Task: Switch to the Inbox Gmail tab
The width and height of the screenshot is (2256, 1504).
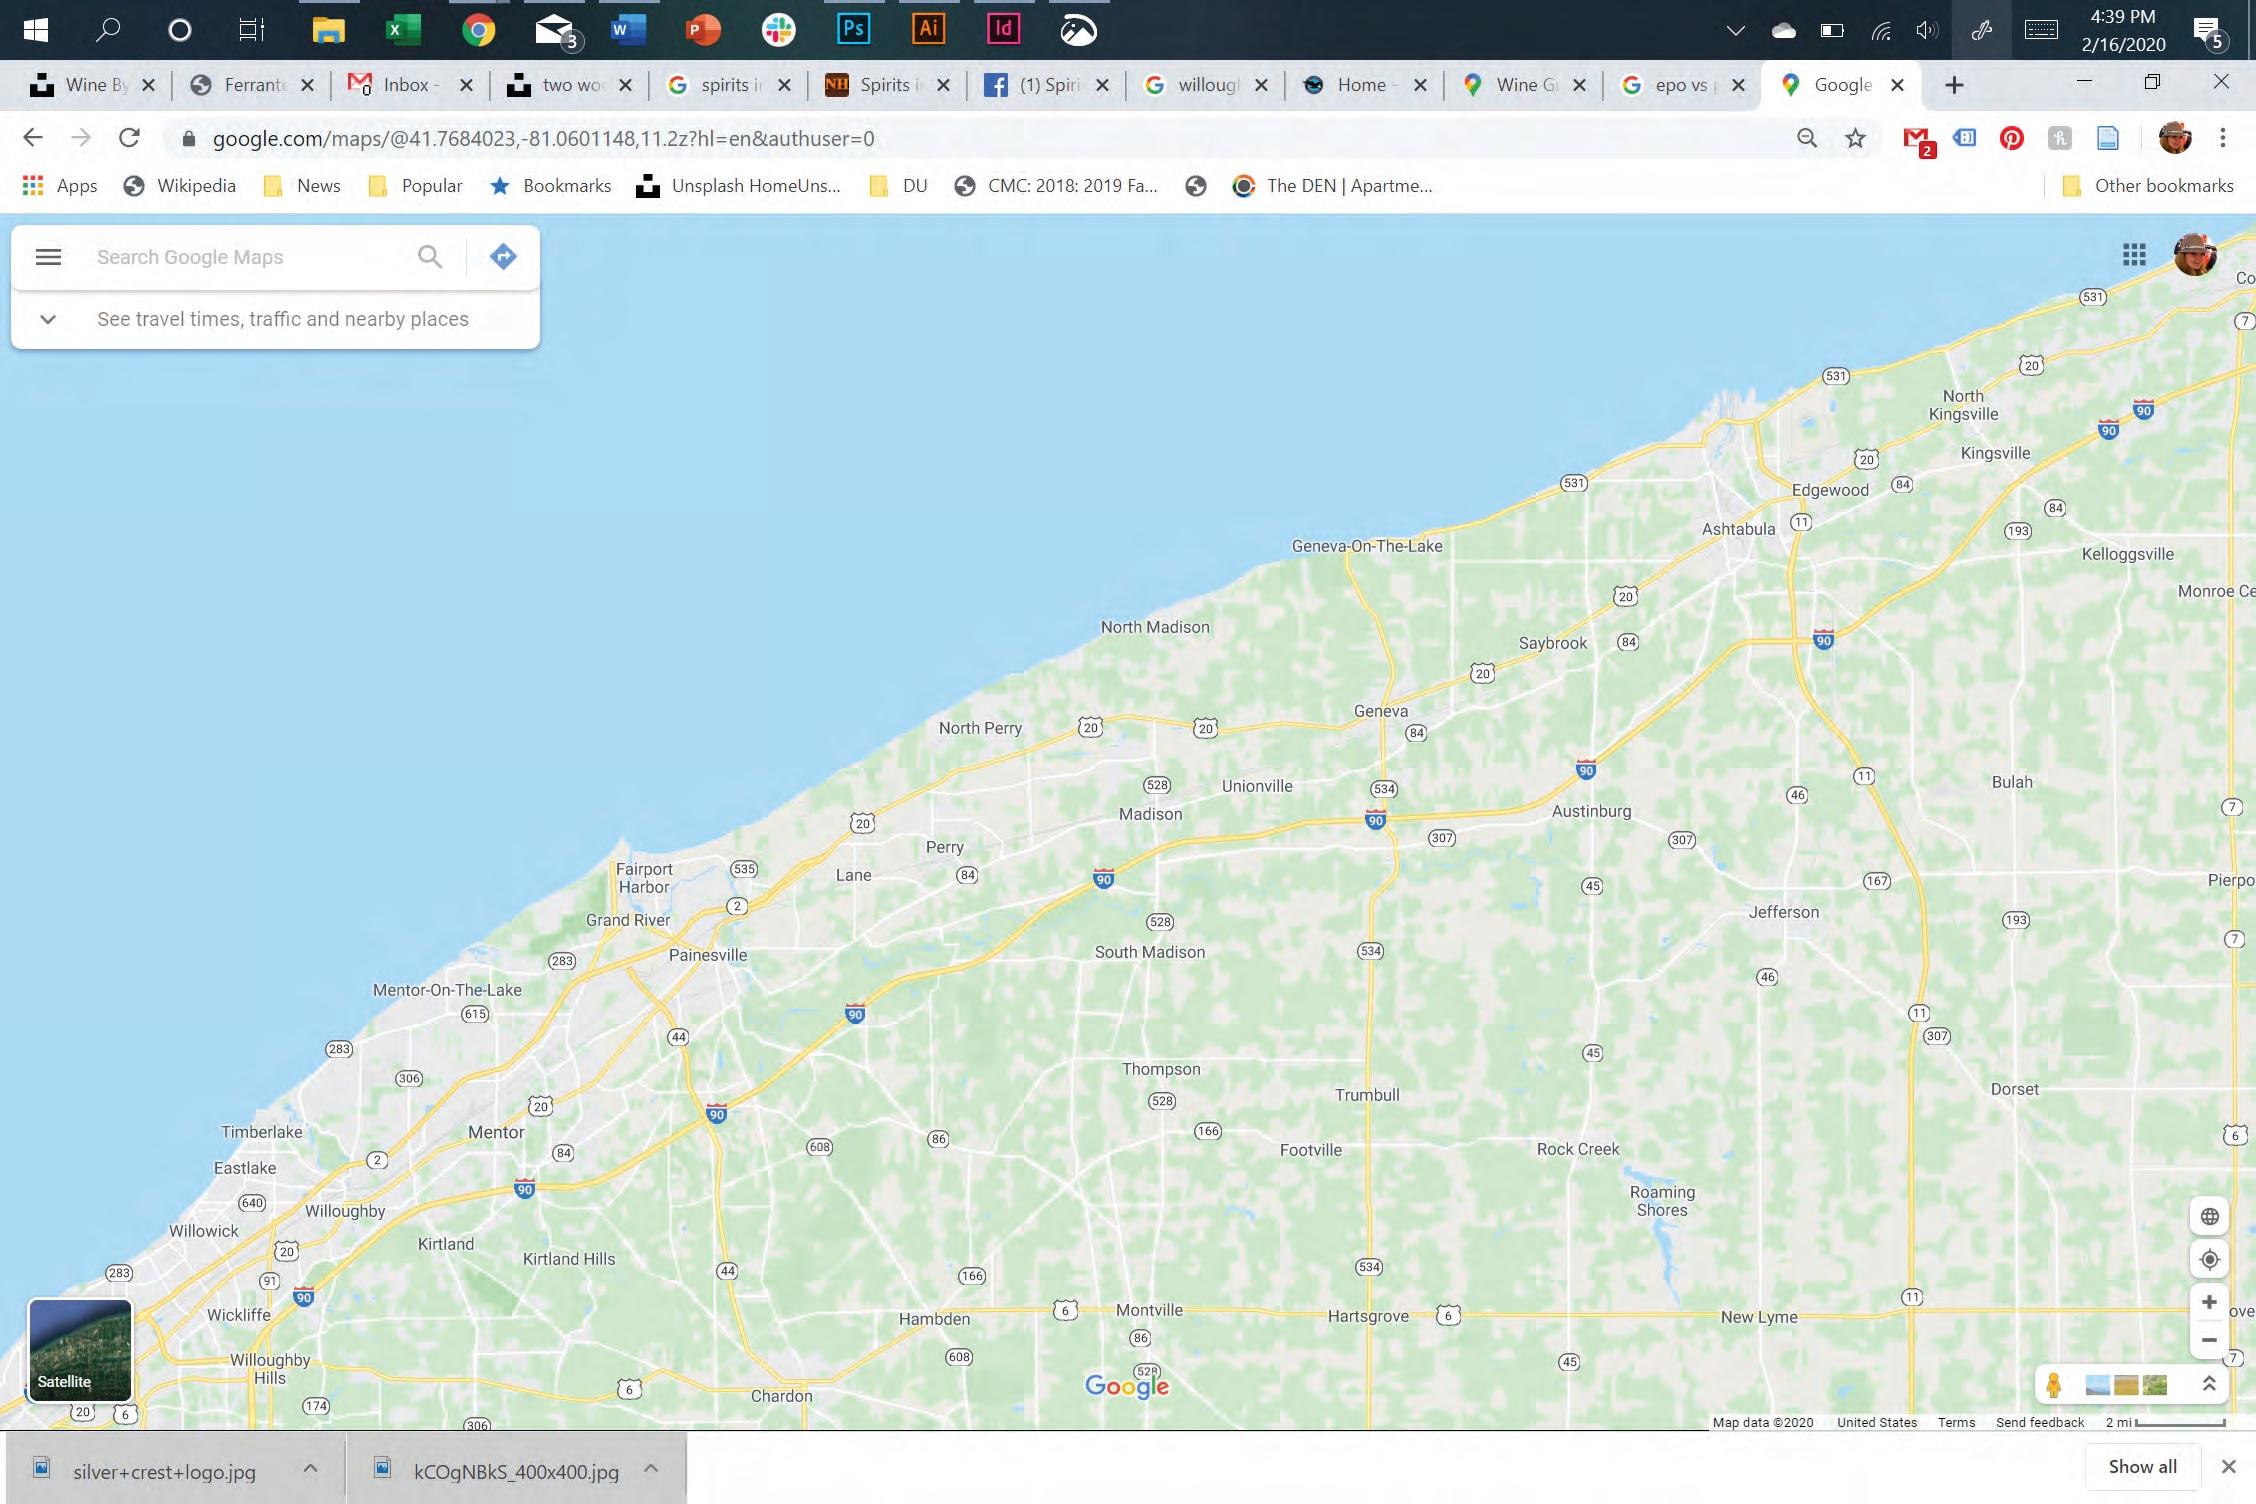Action: click(407, 85)
